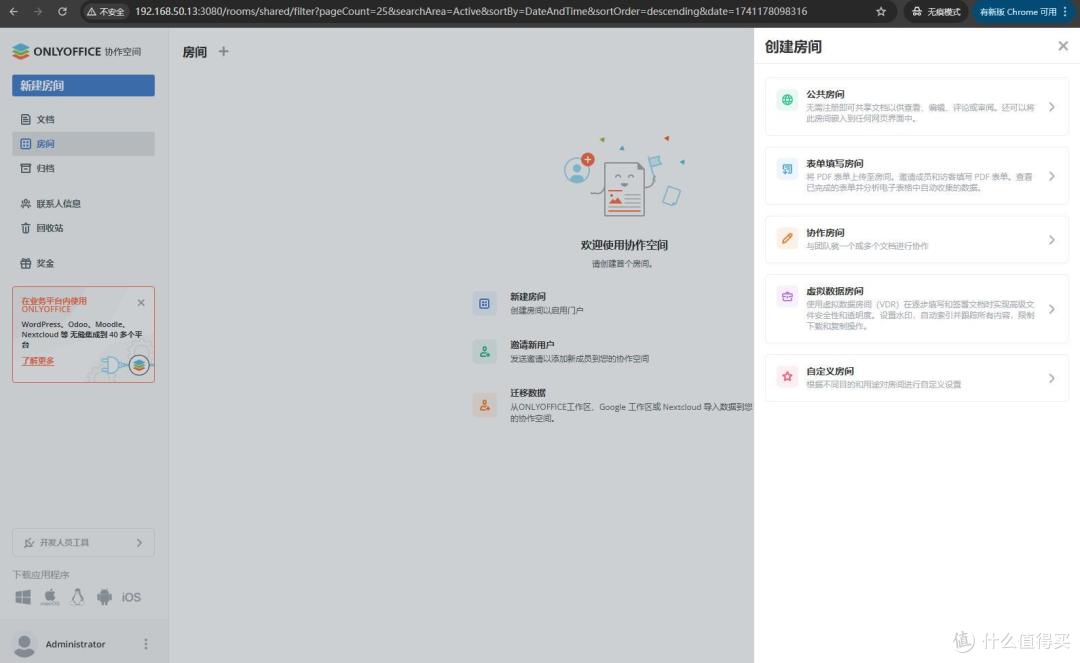This screenshot has width=1080, height=663.
Task: Open 回收站 in the left sidebar
Action: (49, 228)
